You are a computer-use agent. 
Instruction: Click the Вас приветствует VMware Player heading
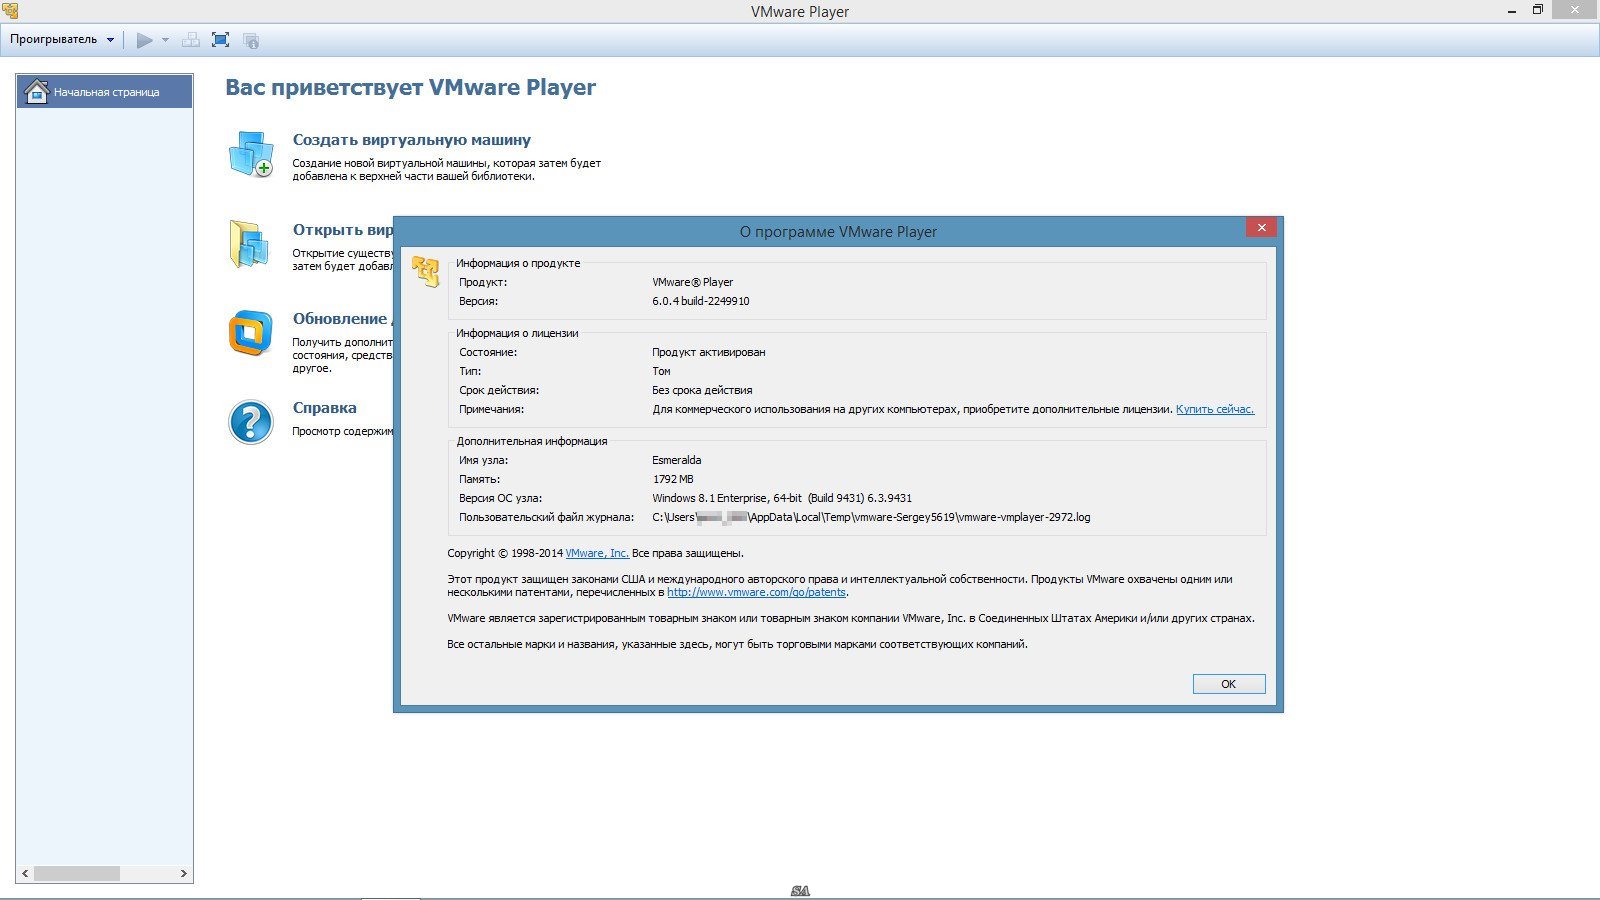coord(410,87)
